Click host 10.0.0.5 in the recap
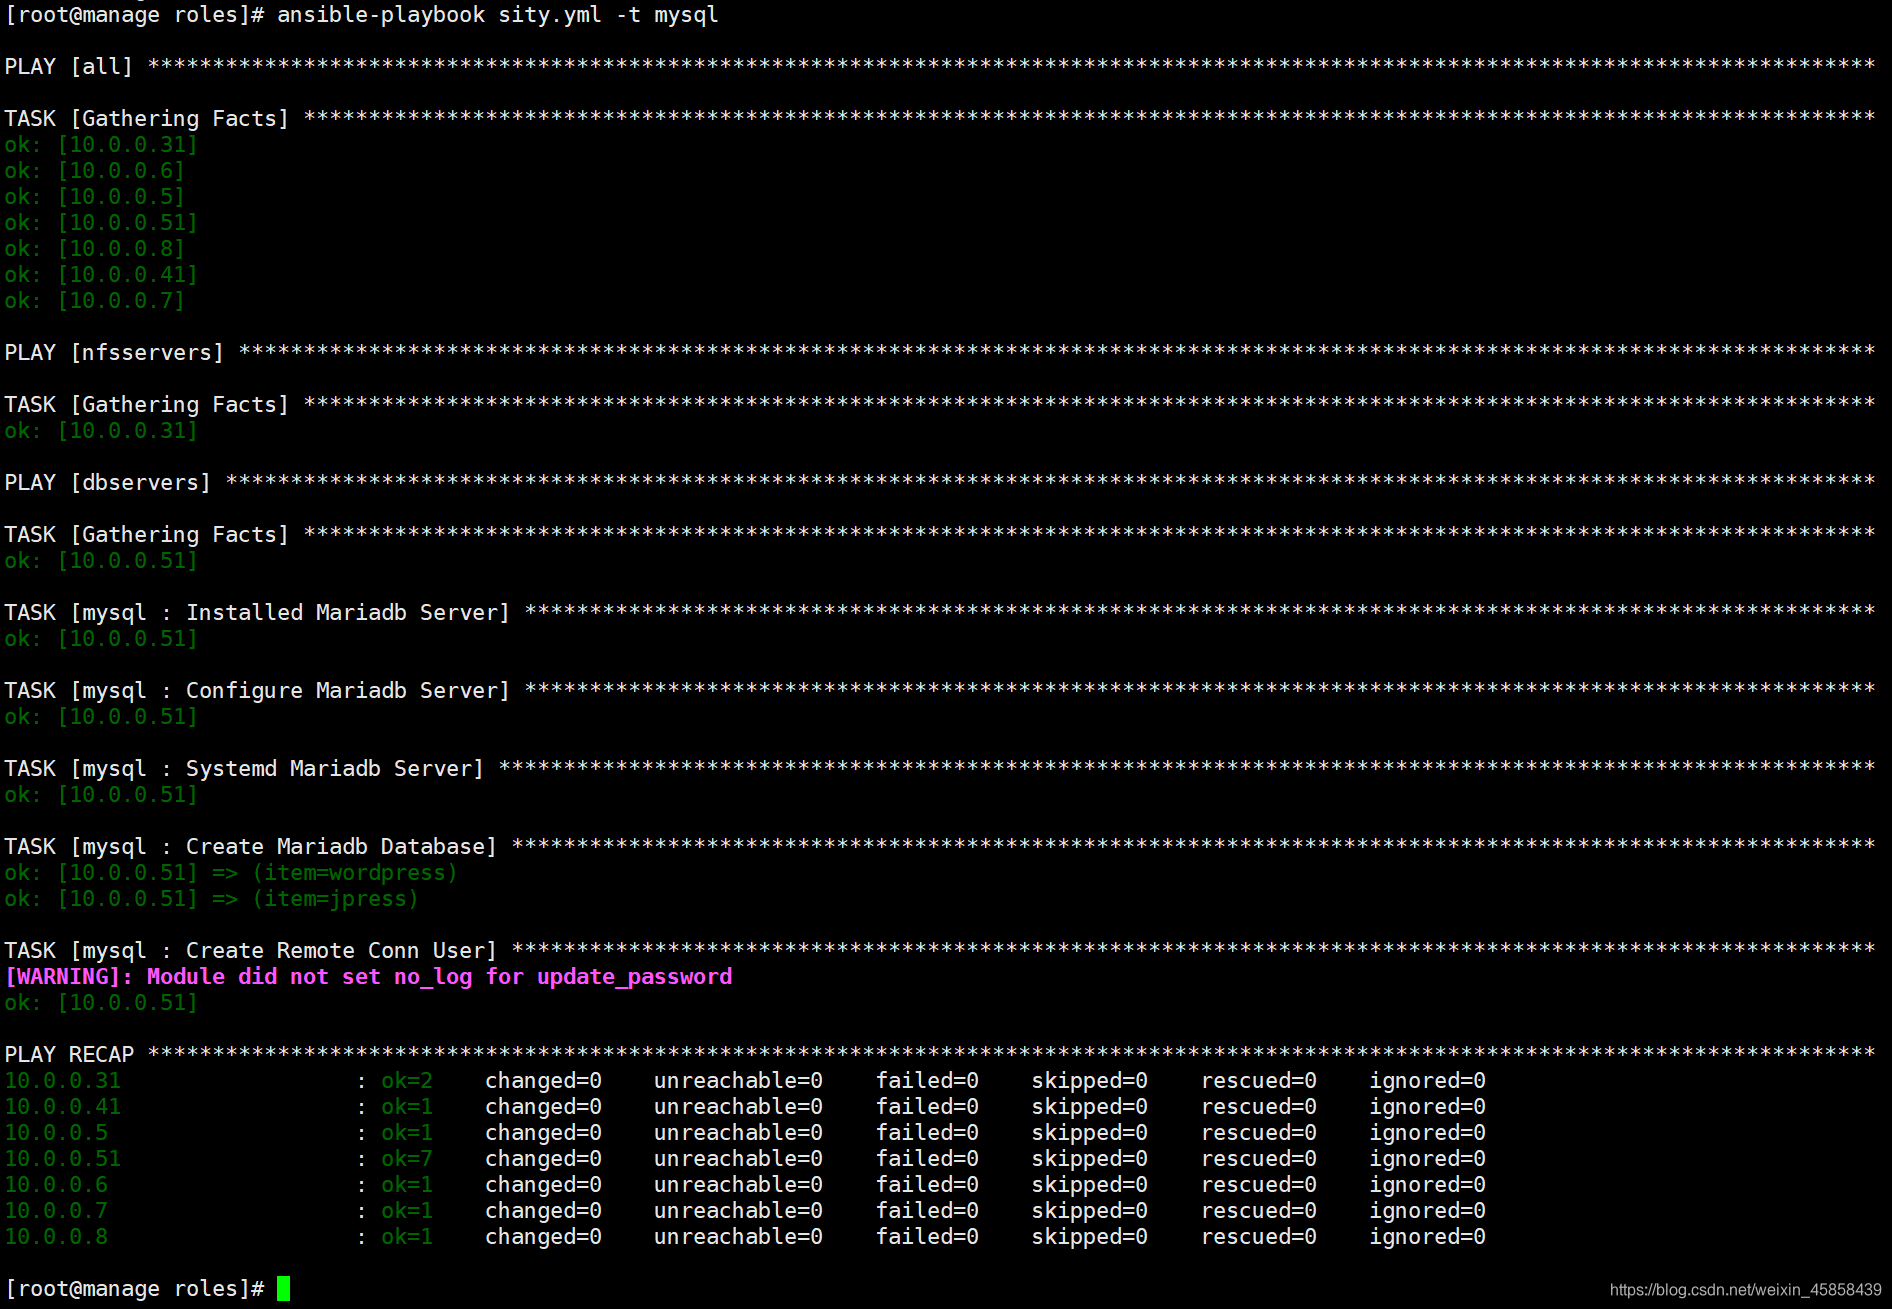1892x1309 pixels. point(56,1132)
